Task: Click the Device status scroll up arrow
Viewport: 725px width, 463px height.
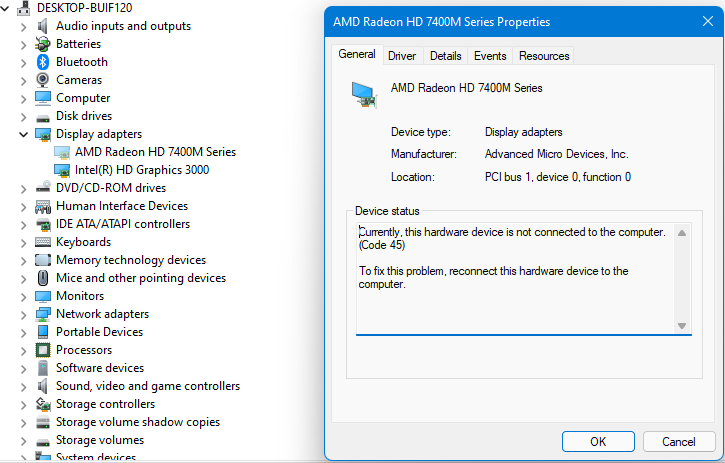Action: pyautogui.click(x=682, y=233)
